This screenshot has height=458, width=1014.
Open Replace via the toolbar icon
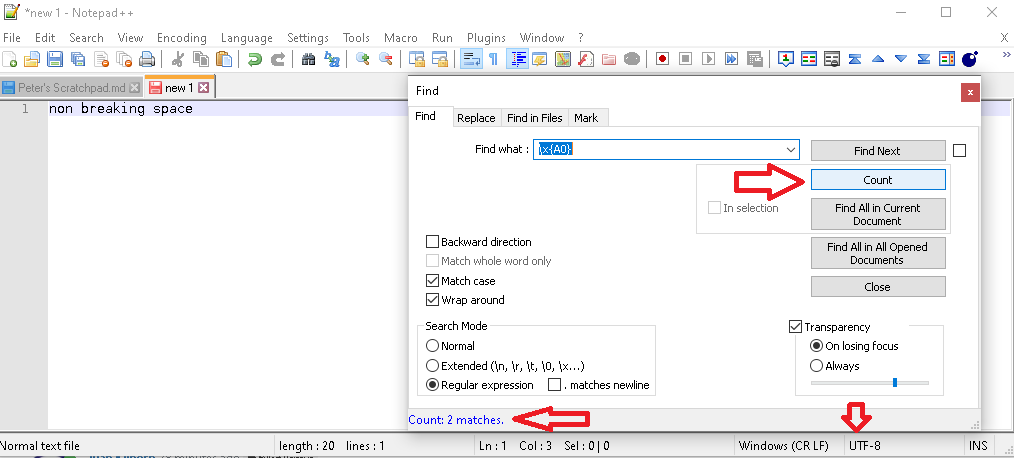click(332, 60)
